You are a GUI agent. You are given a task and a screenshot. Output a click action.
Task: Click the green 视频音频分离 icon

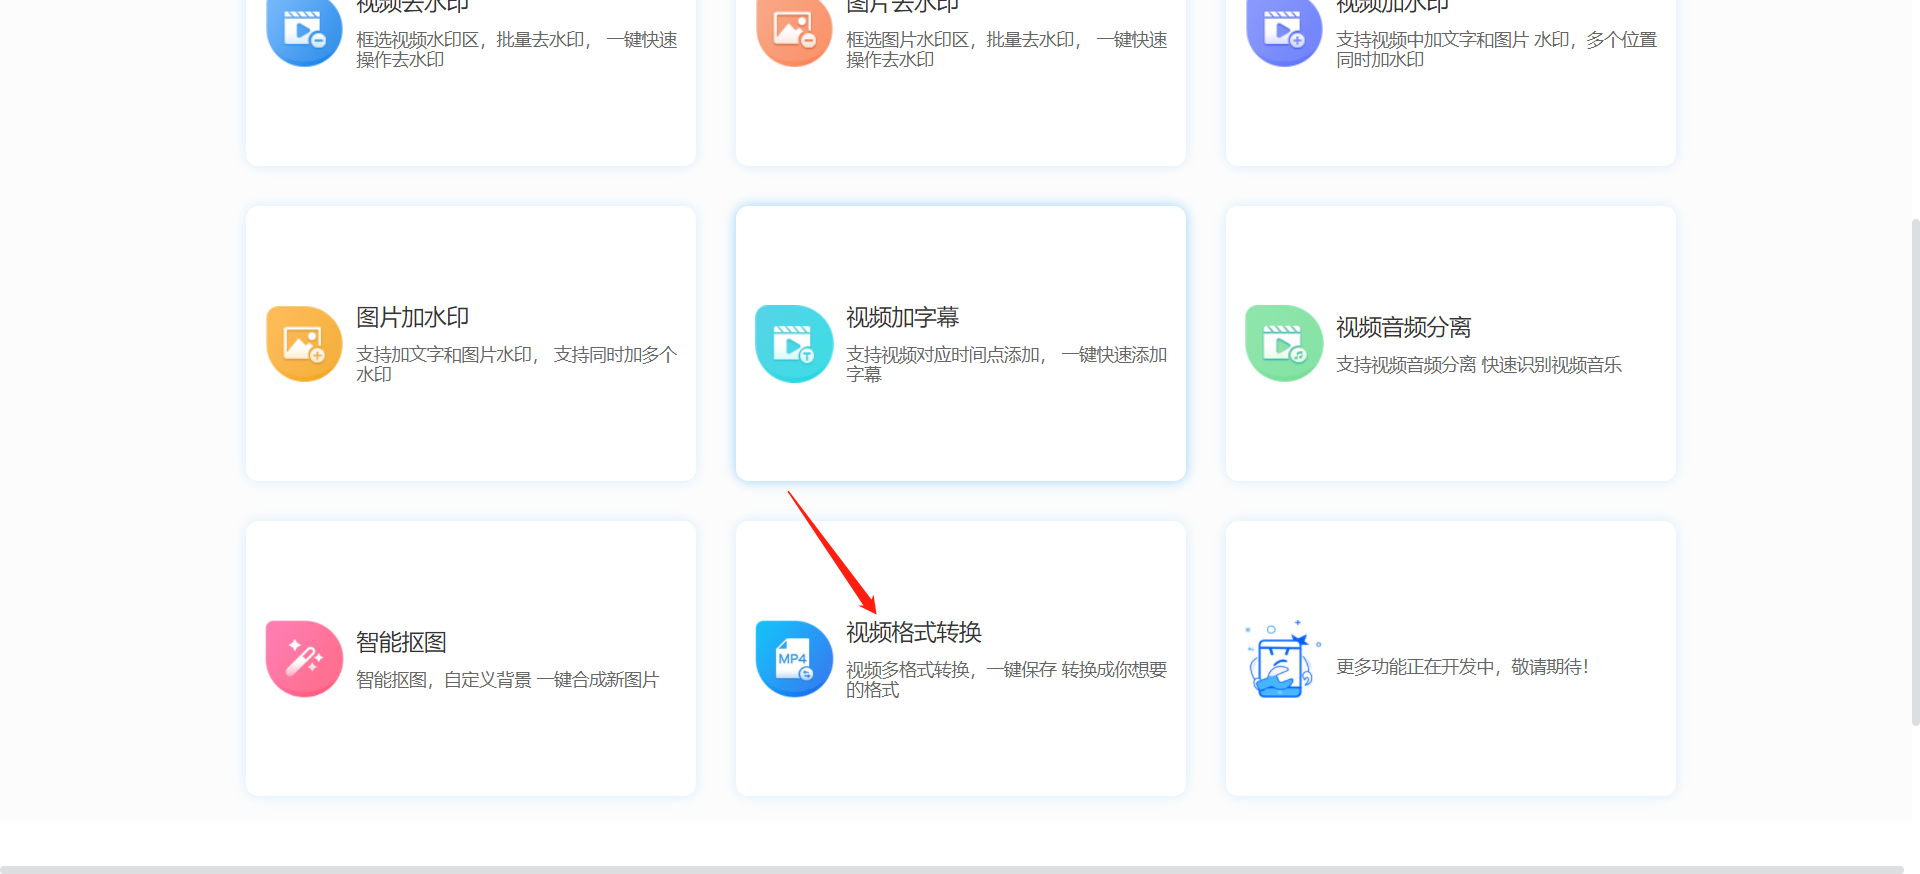(1284, 344)
